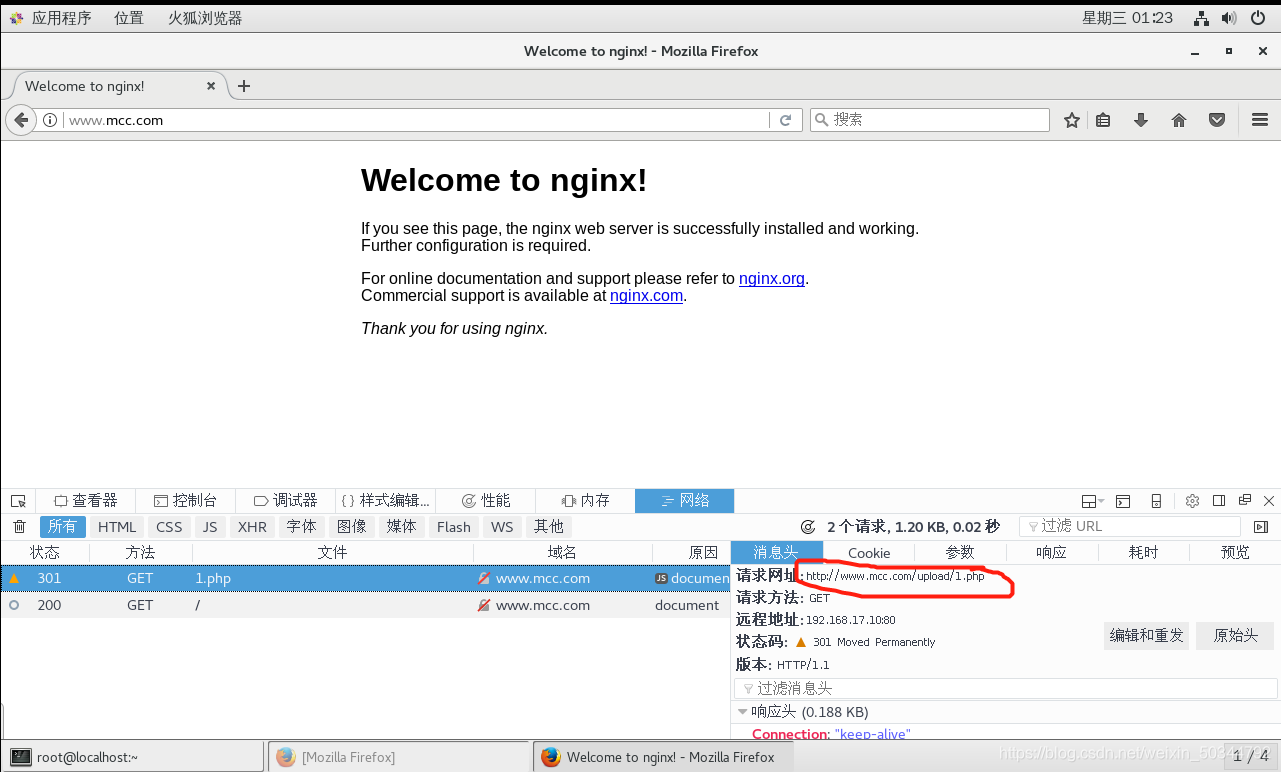
Task: Switch to the 性能 devtools tab
Action: click(486, 501)
